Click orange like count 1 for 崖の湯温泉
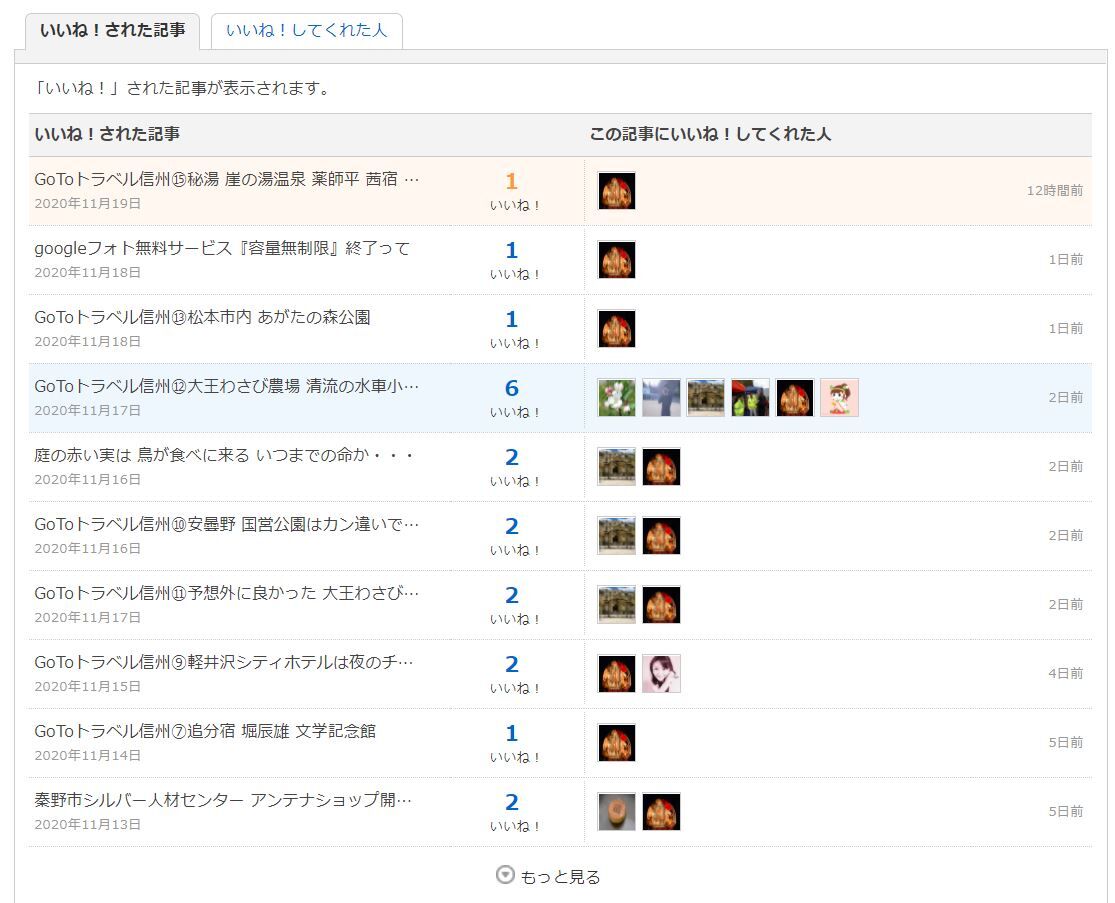The height and width of the screenshot is (903, 1115). click(511, 181)
